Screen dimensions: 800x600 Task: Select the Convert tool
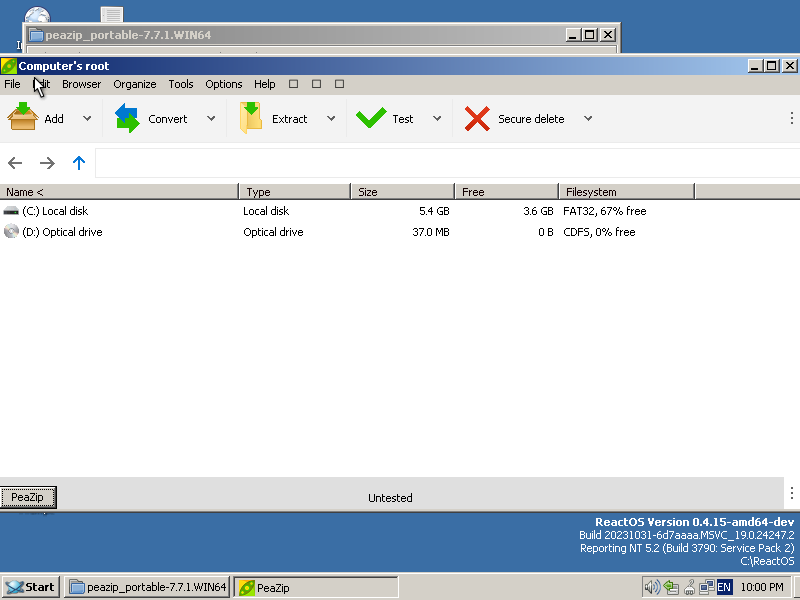[x=160, y=117]
